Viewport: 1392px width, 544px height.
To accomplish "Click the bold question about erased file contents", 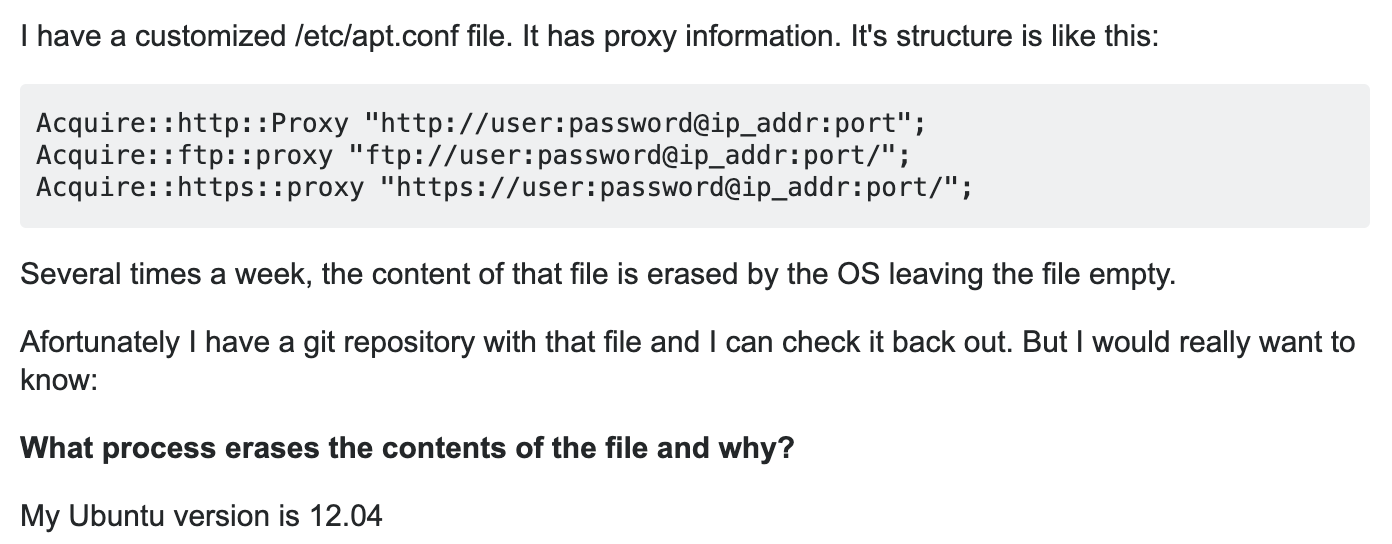I will coord(407,447).
